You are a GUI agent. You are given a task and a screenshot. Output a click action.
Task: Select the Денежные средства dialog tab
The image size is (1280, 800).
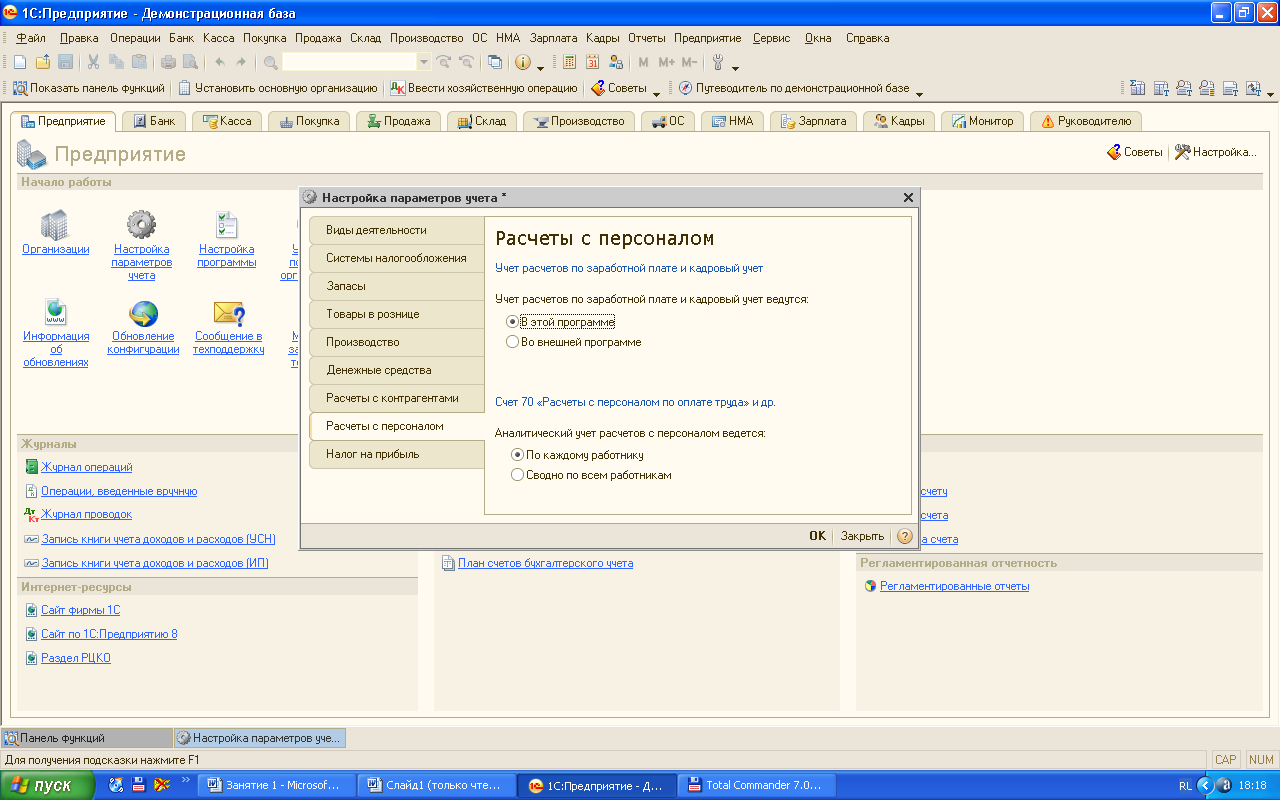396,370
